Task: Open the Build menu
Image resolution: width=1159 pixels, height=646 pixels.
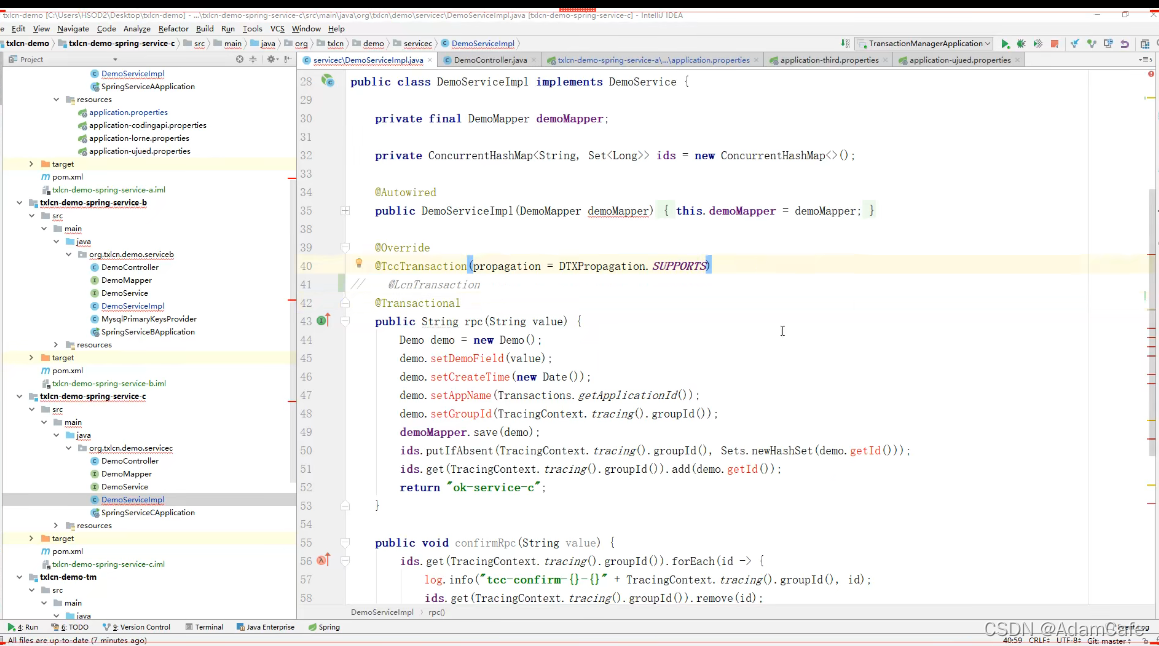Action: [205, 29]
